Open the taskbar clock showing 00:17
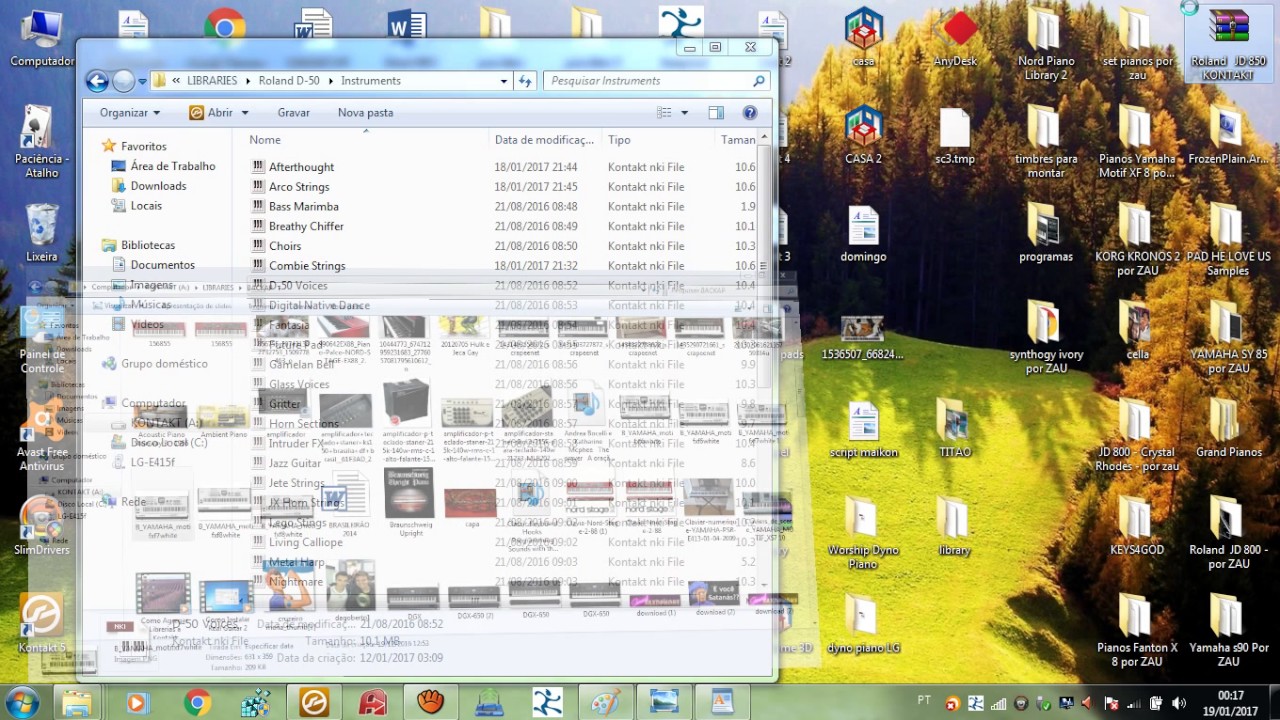 (1230, 703)
